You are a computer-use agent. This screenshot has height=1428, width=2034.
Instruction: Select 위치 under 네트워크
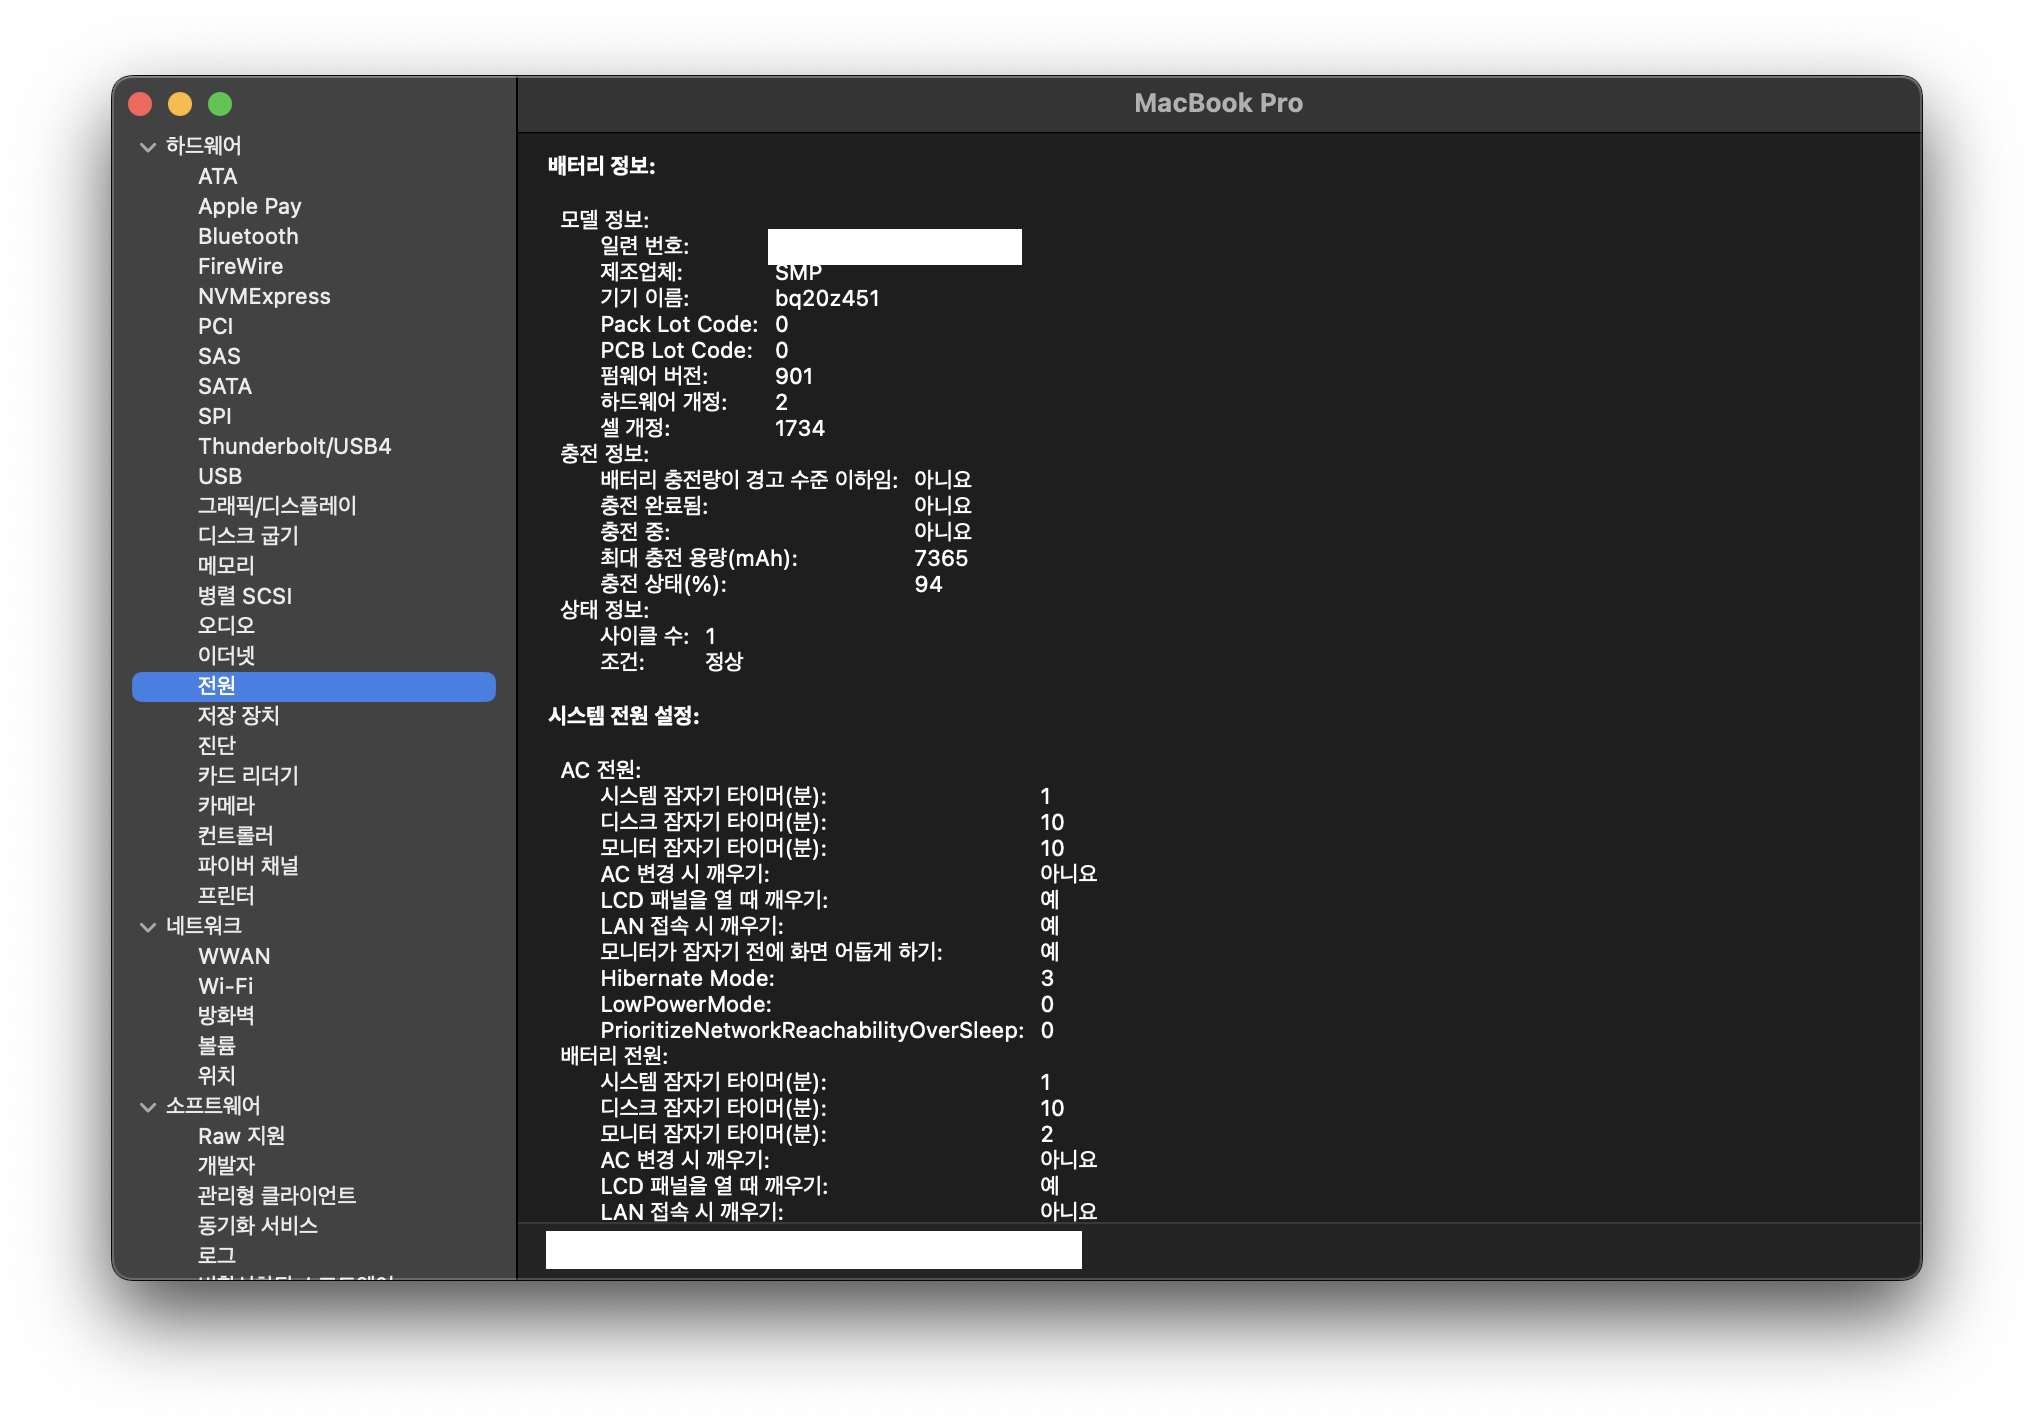pyautogui.click(x=216, y=1076)
